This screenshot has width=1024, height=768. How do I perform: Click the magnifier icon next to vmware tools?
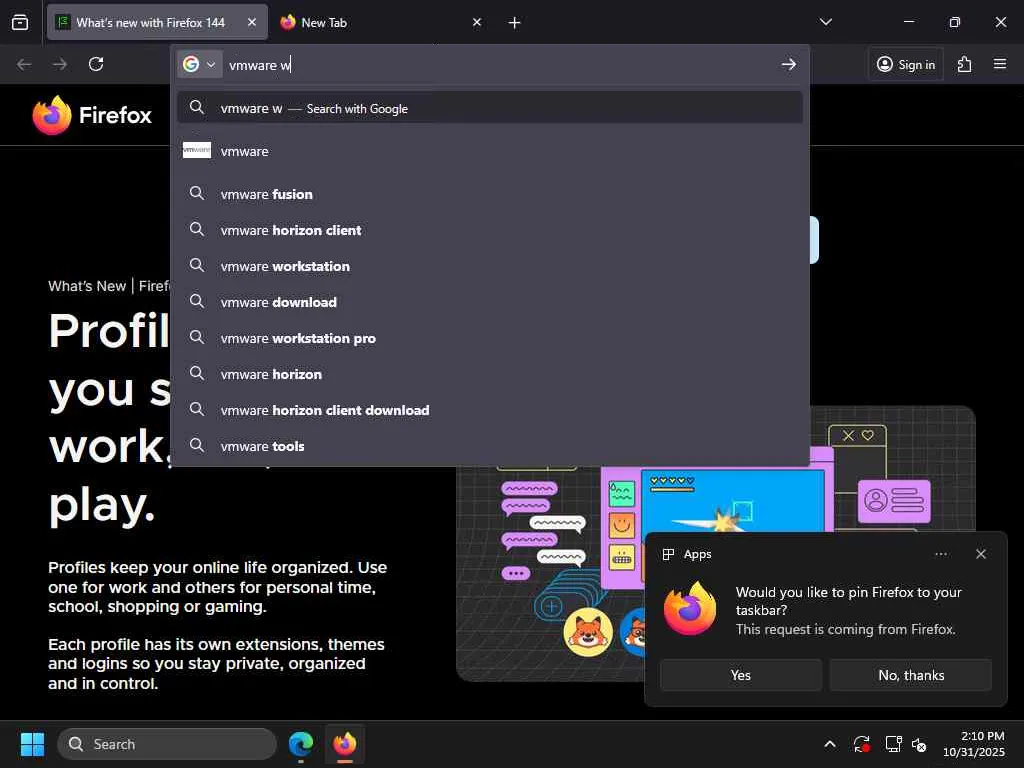(x=197, y=445)
